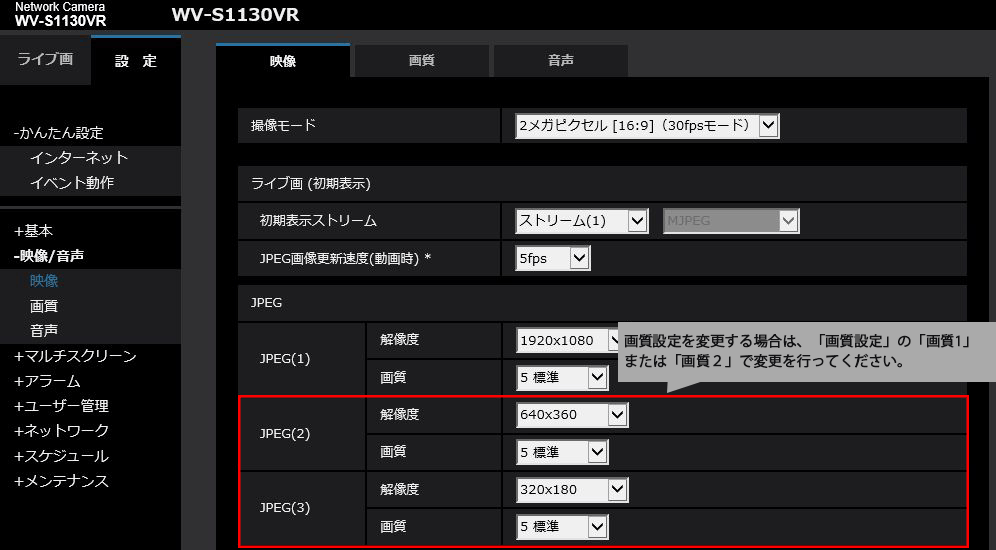Expand the +メンテナンス menu section

pyautogui.click(x=61, y=481)
